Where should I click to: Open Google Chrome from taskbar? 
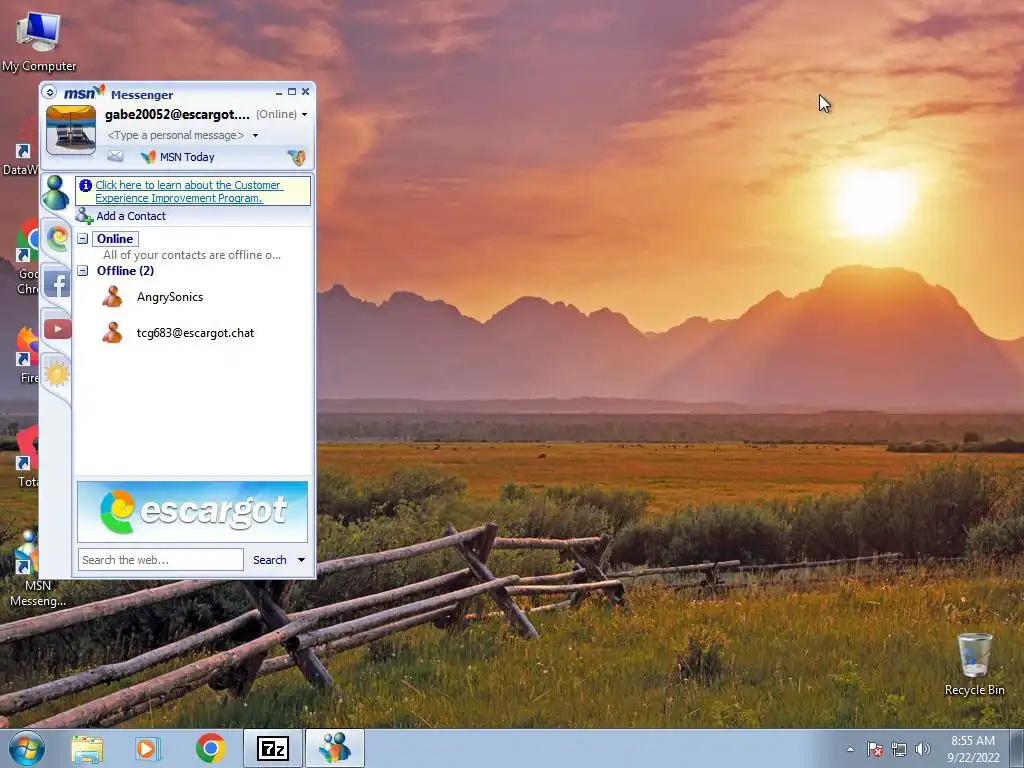pos(210,748)
